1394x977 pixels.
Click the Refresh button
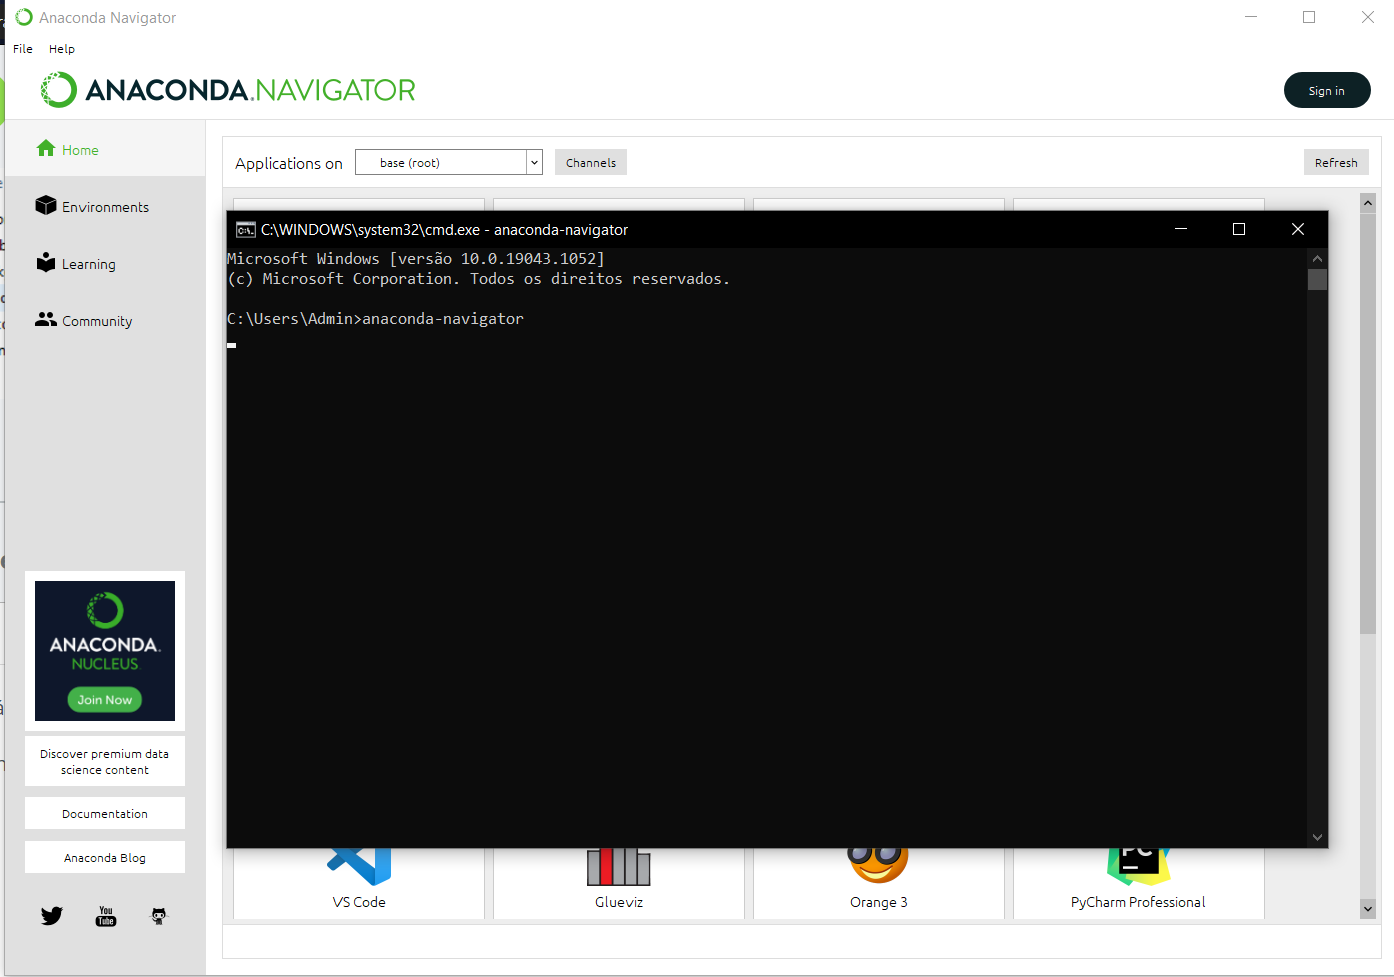coord(1336,162)
